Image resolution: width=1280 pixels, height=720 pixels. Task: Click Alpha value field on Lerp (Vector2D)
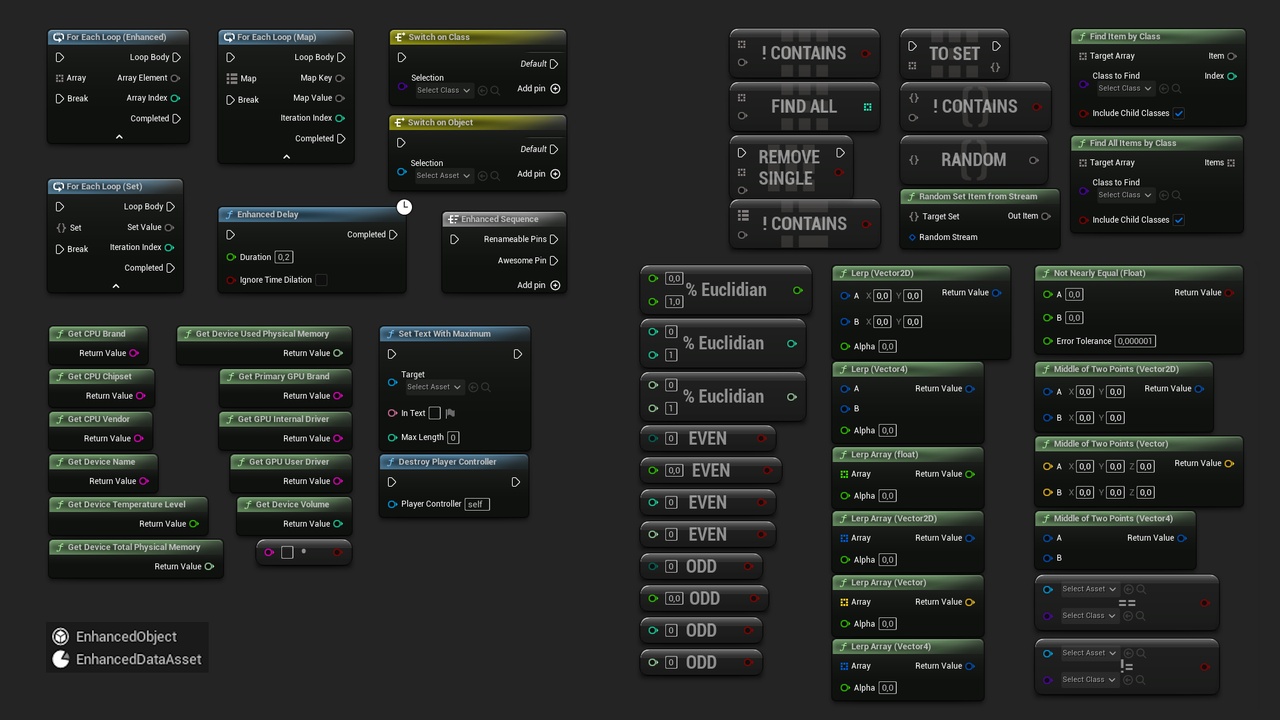tap(888, 347)
